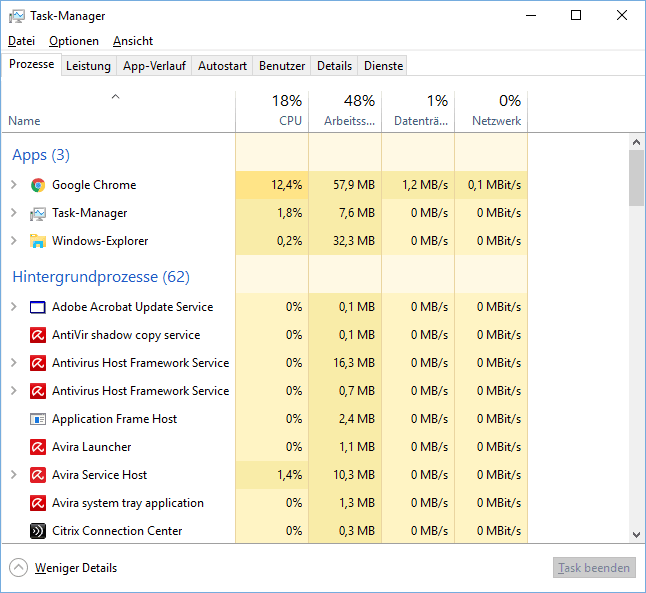The image size is (646, 593).
Task: Expand the Adobe Acrobat Update Service row
Action: [14, 307]
